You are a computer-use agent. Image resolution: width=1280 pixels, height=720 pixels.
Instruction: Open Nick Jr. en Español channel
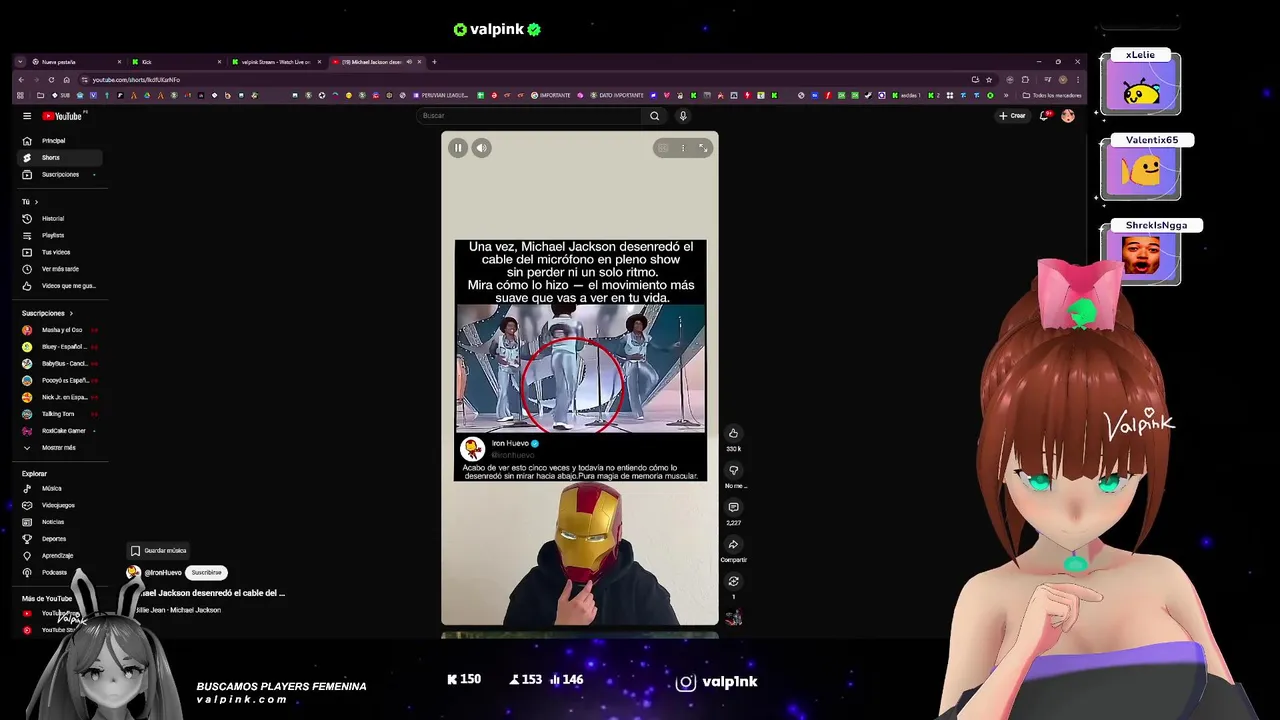click(x=61, y=397)
